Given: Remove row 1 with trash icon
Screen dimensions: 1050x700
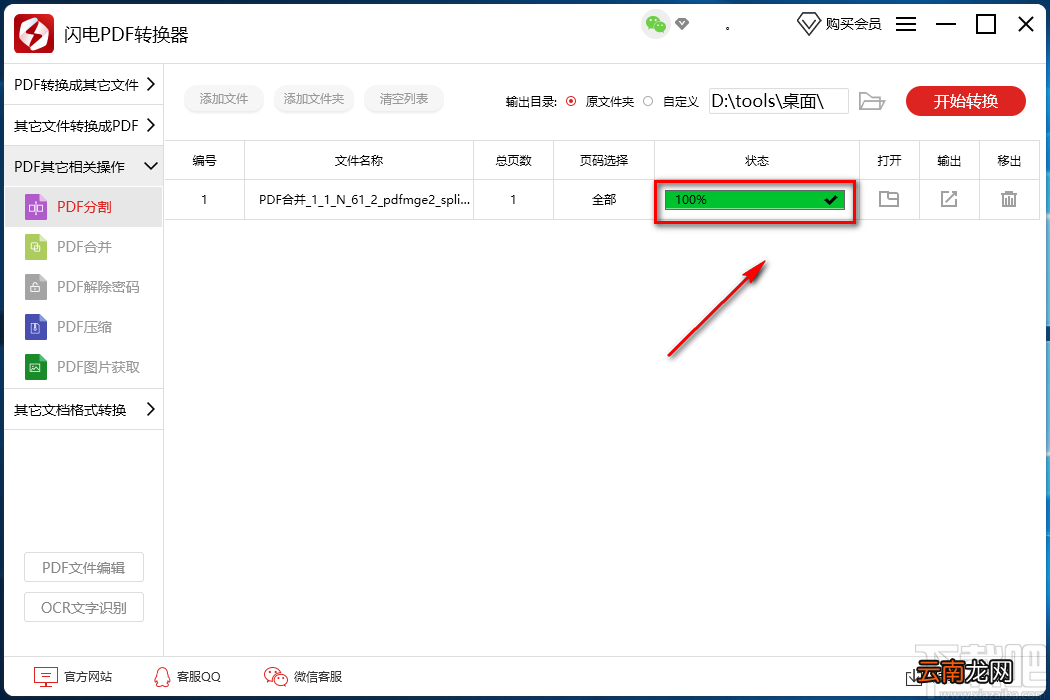Looking at the screenshot, I should tap(1008, 199).
